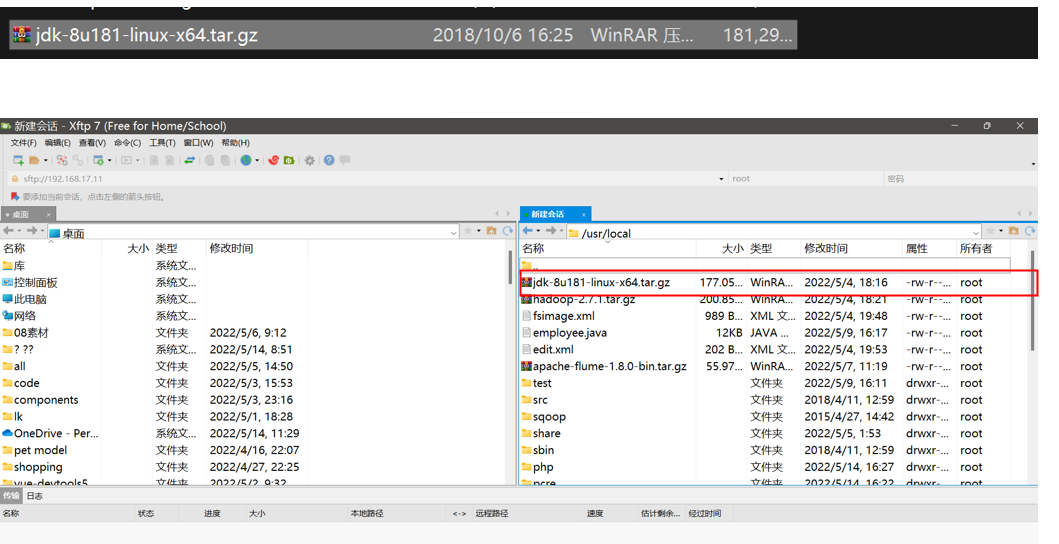Click the green Xftp toolbar icon

pos(289,160)
